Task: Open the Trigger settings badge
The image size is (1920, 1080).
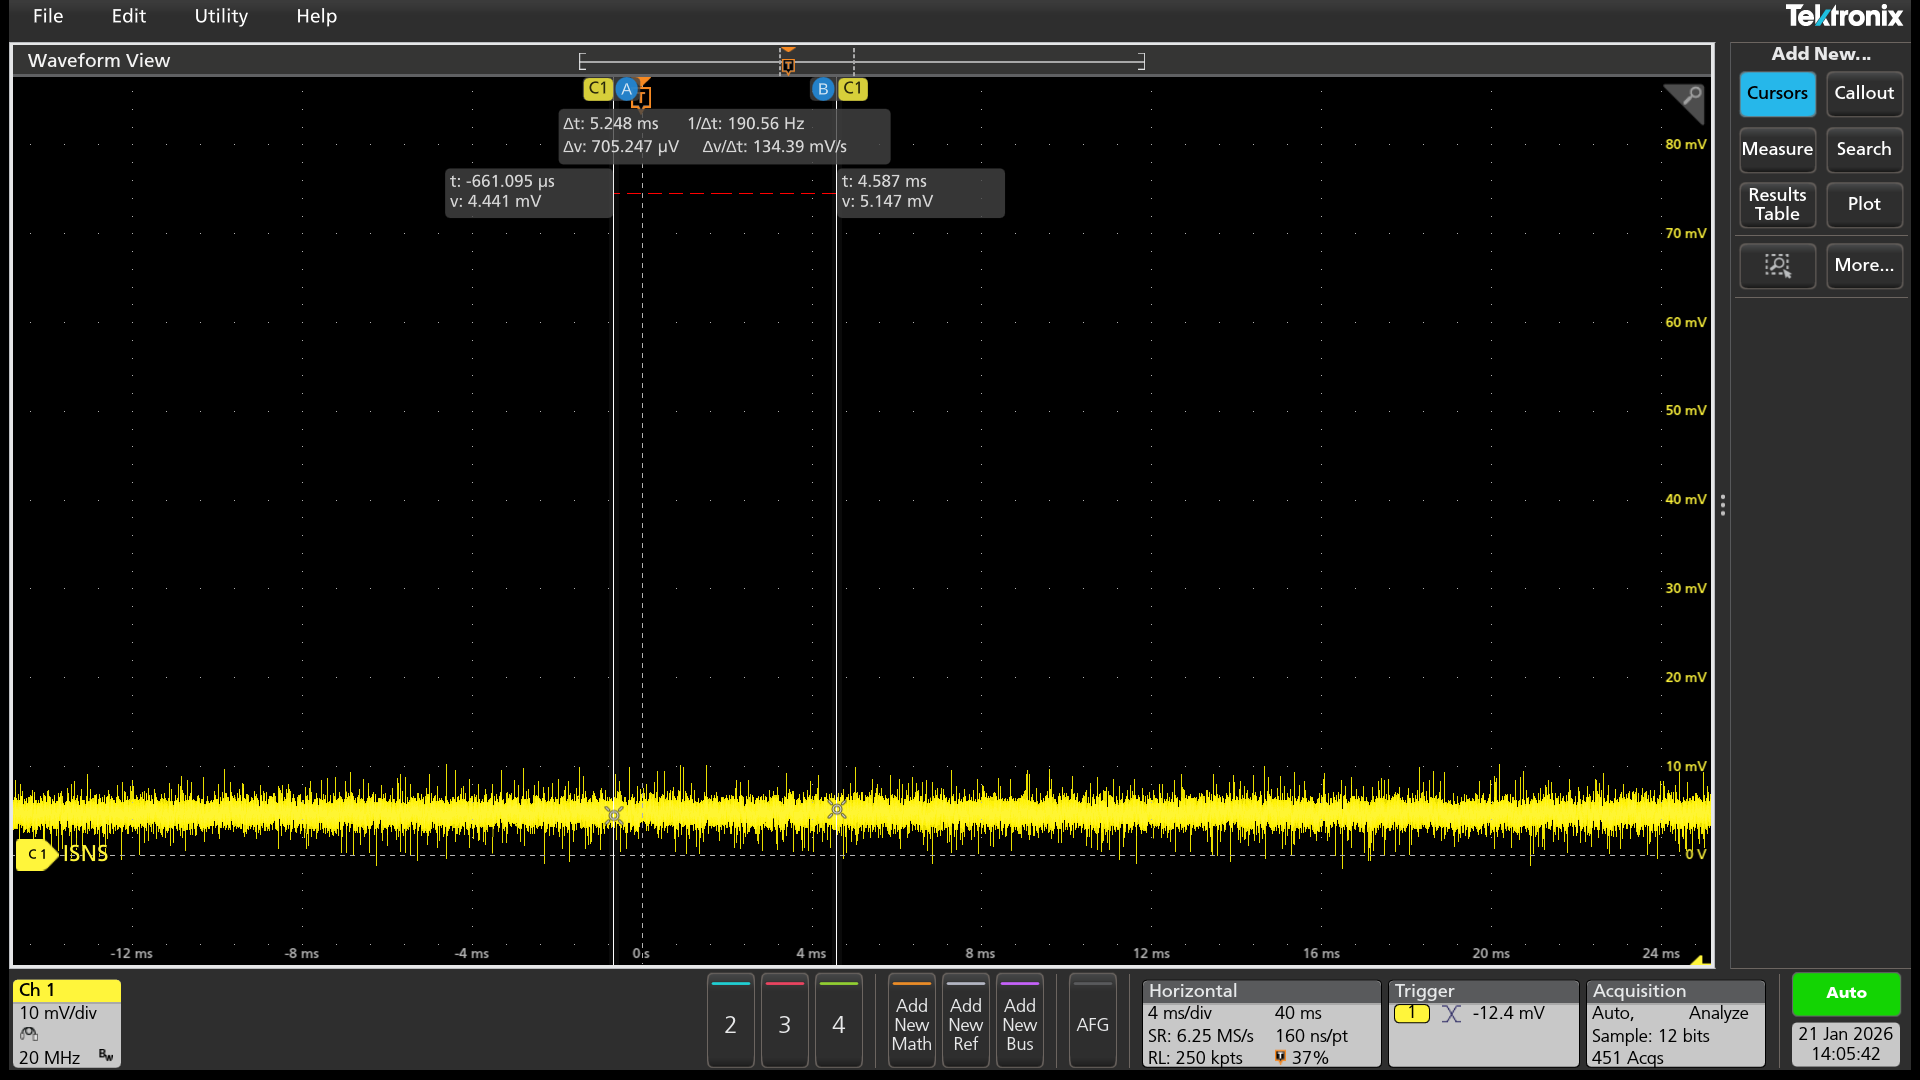Action: (1483, 1023)
